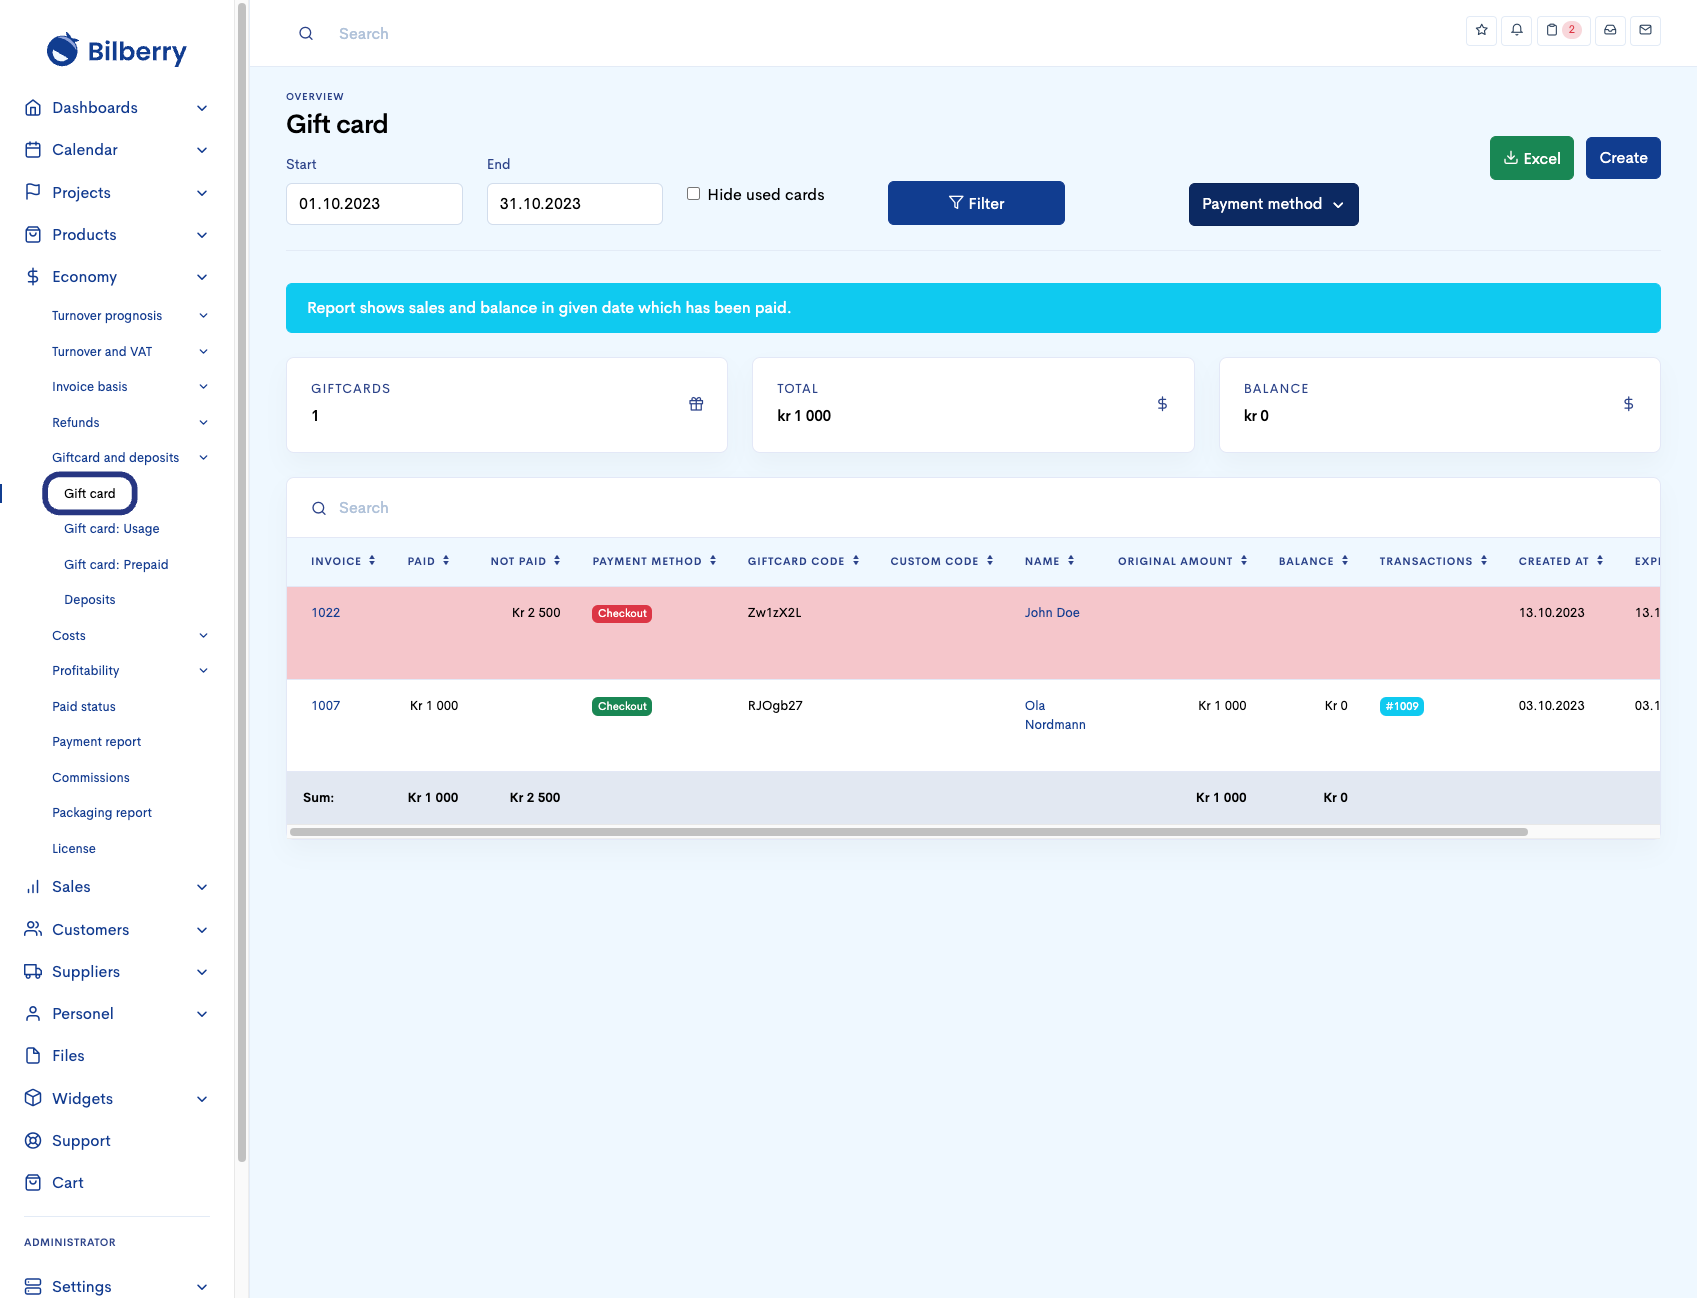The height and width of the screenshot is (1298, 1697).
Task: Click the horizontal table scrollbar
Action: pos(908,832)
